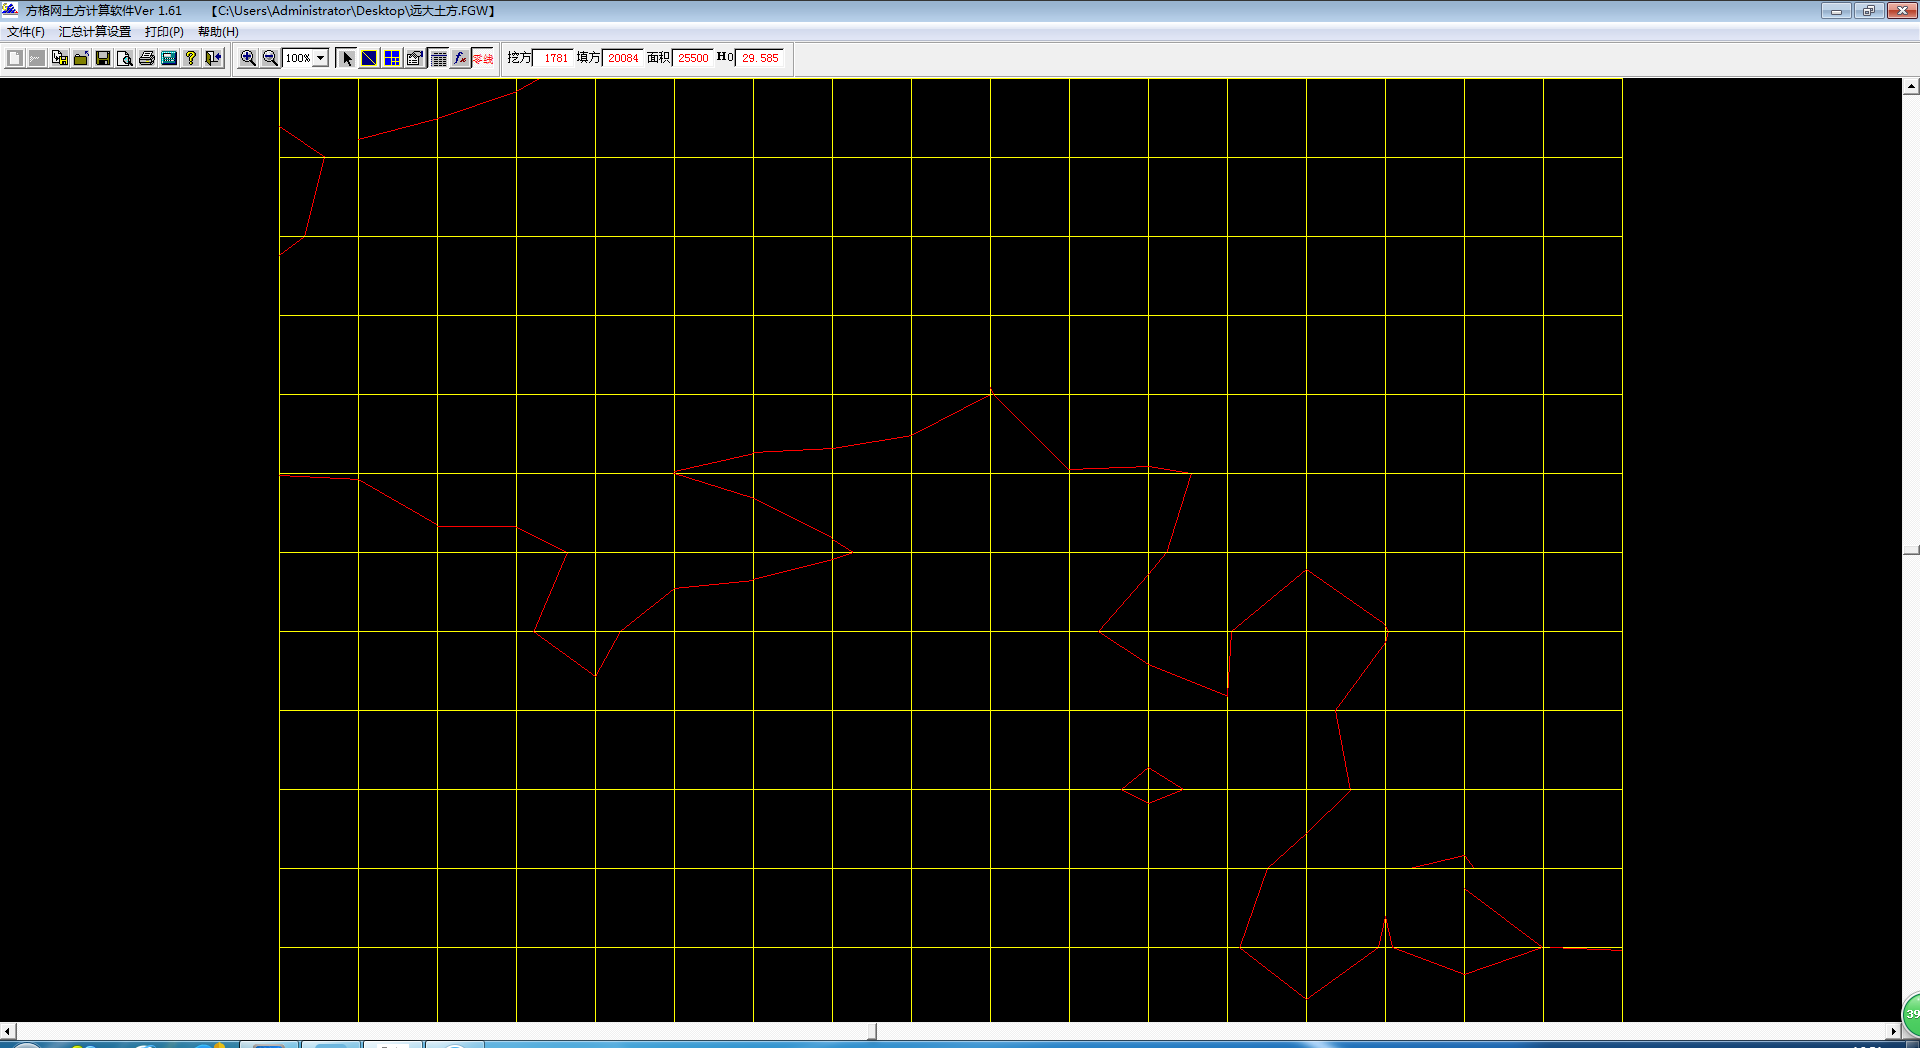Select the arrow pointer tool

click(346, 58)
